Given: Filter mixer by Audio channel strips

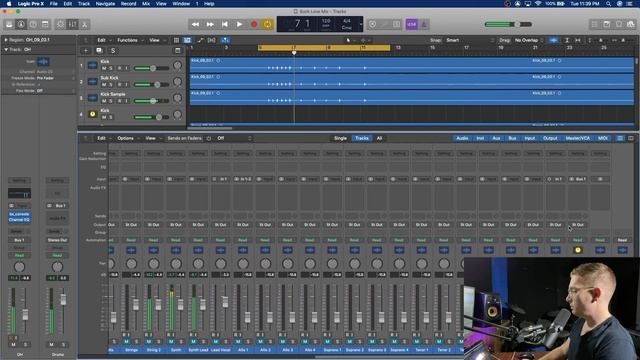Looking at the screenshot, I should [462, 138].
